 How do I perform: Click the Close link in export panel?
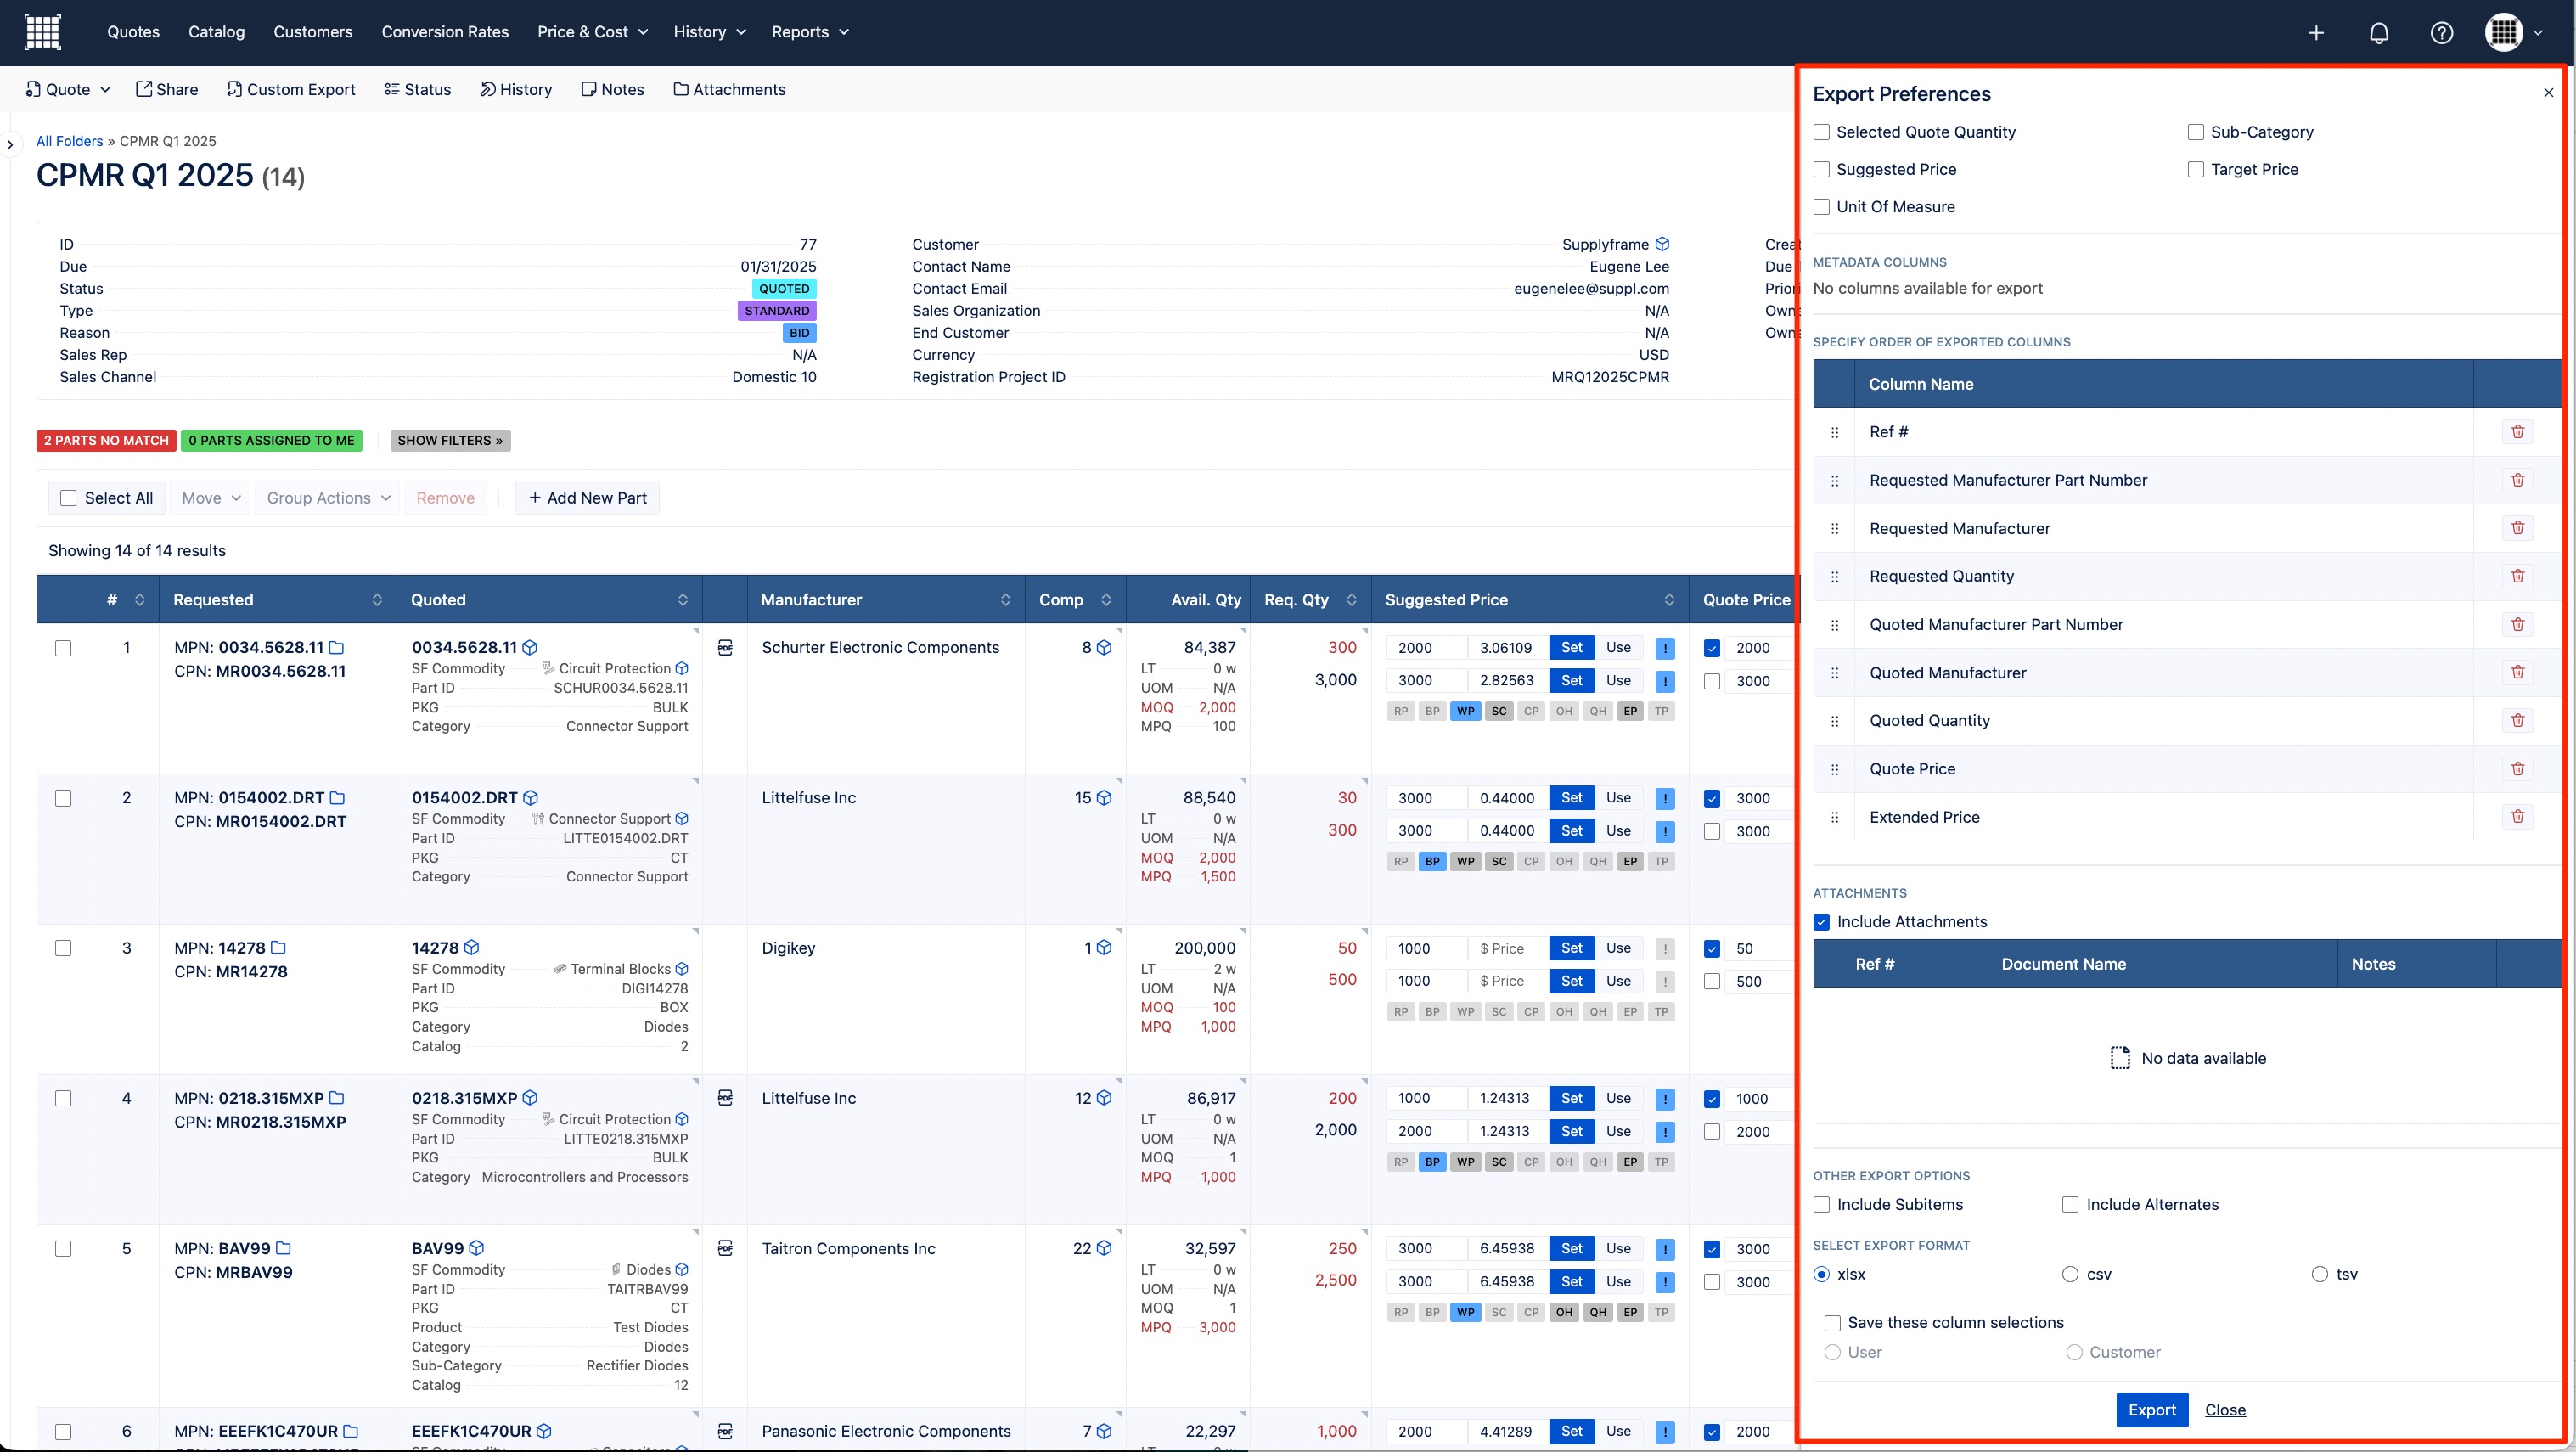(2225, 1410)
